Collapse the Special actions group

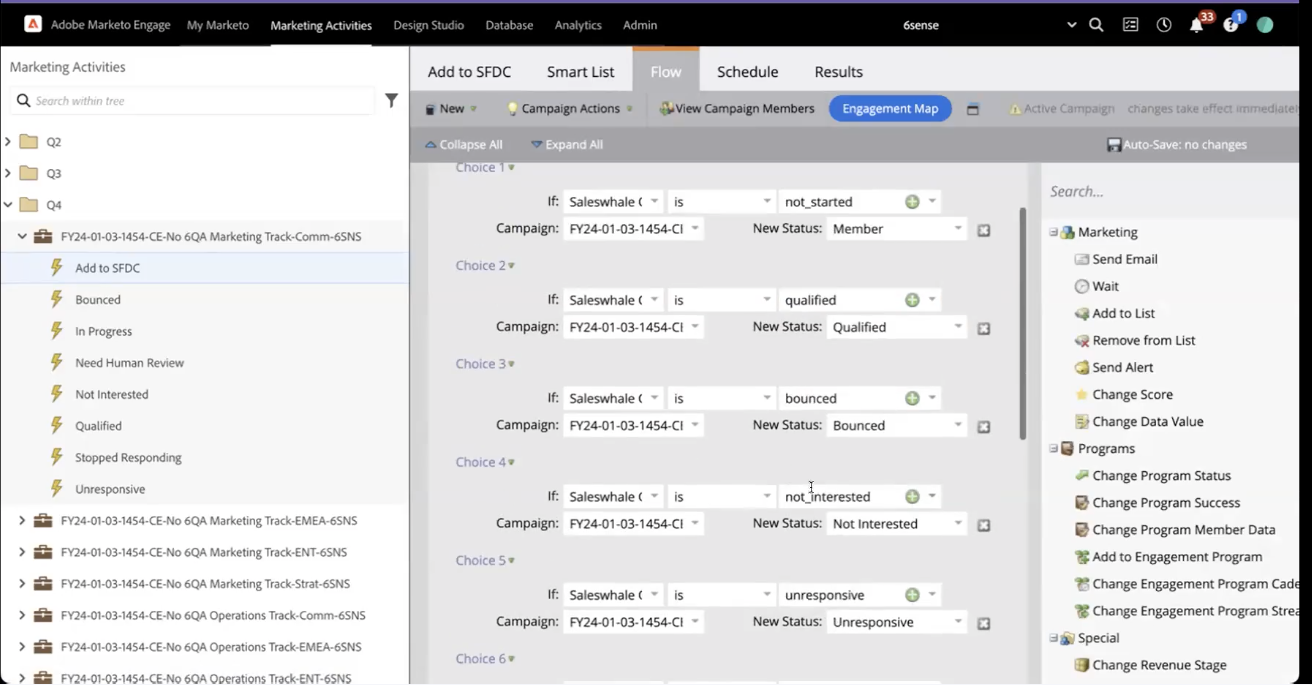[x=1053, y=638]
